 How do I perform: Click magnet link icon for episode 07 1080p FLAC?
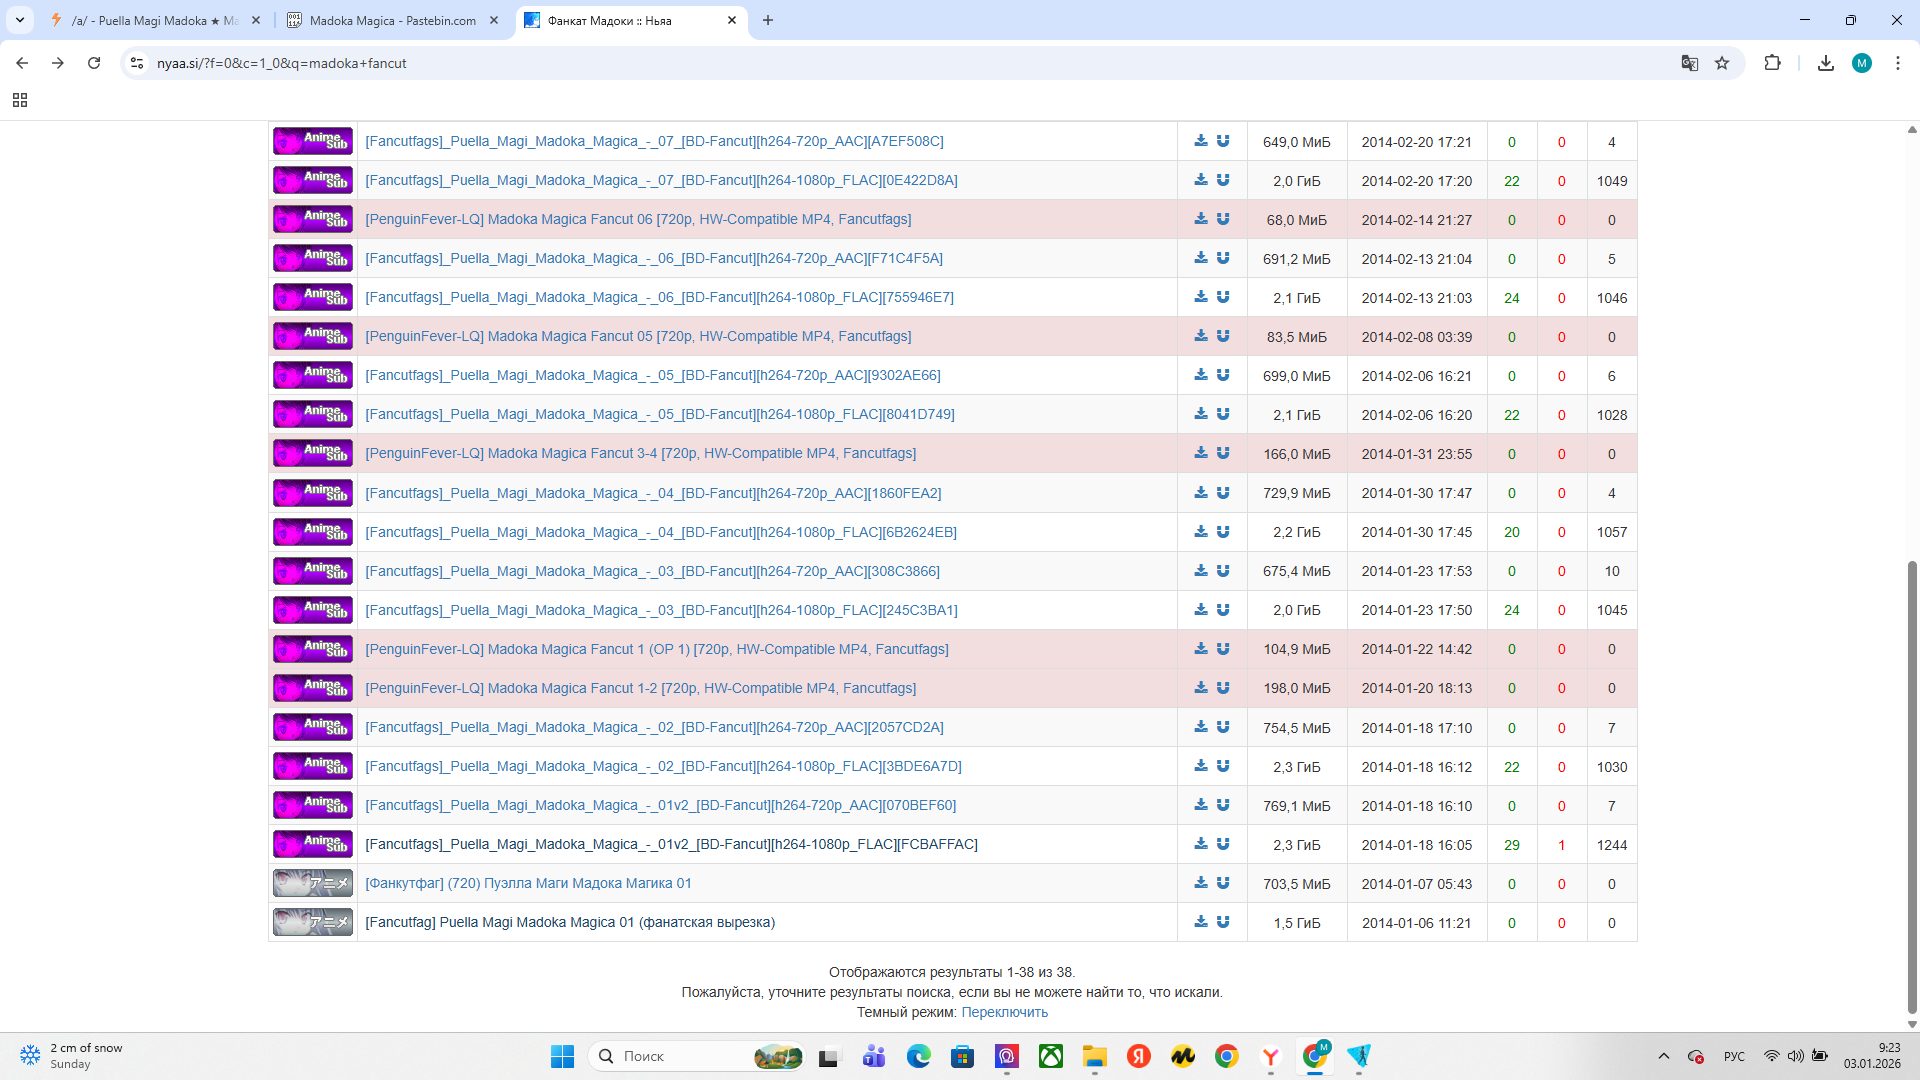(1223, 180)
